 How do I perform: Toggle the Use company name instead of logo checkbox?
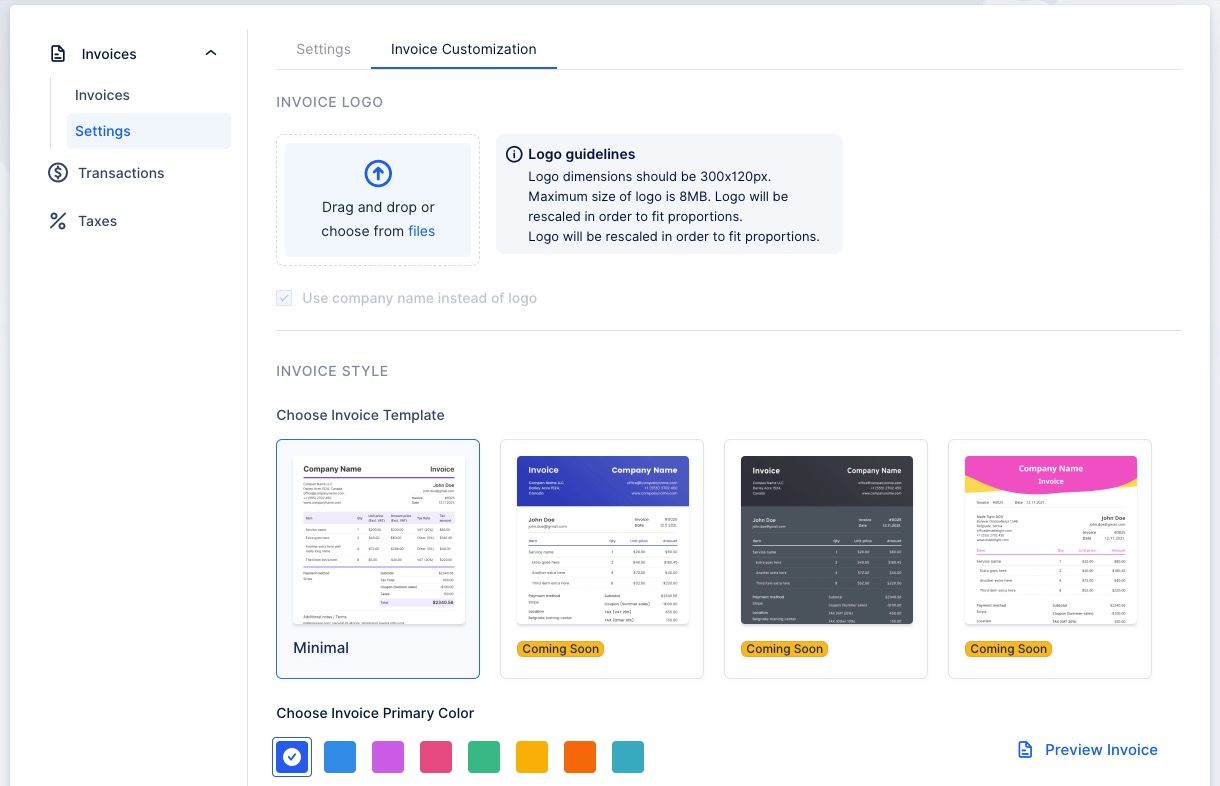click(x=284, y=298)
